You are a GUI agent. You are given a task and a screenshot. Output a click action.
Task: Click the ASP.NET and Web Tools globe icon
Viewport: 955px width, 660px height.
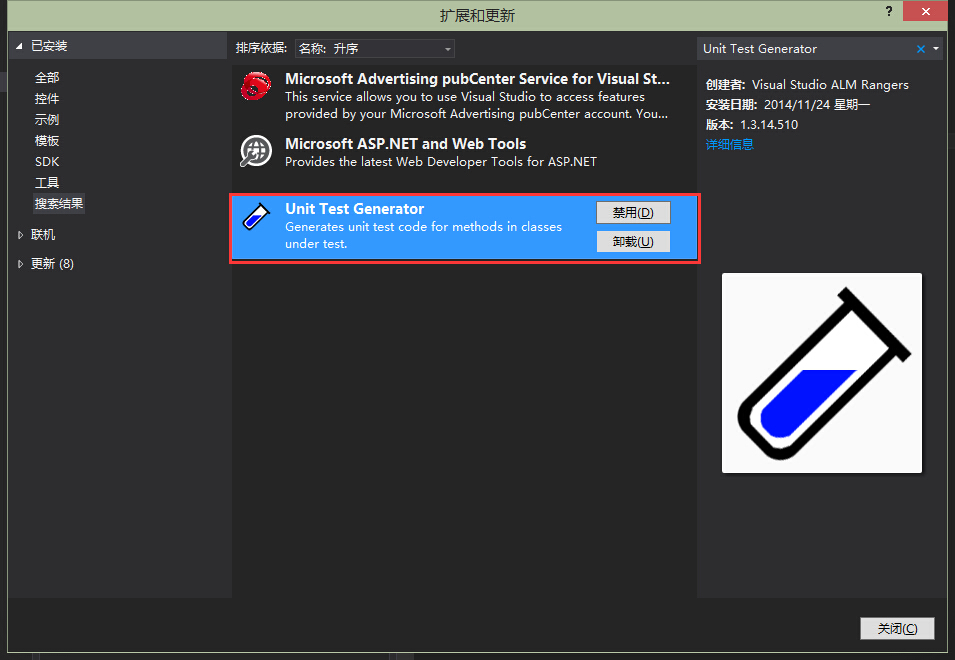coord(256,151)
